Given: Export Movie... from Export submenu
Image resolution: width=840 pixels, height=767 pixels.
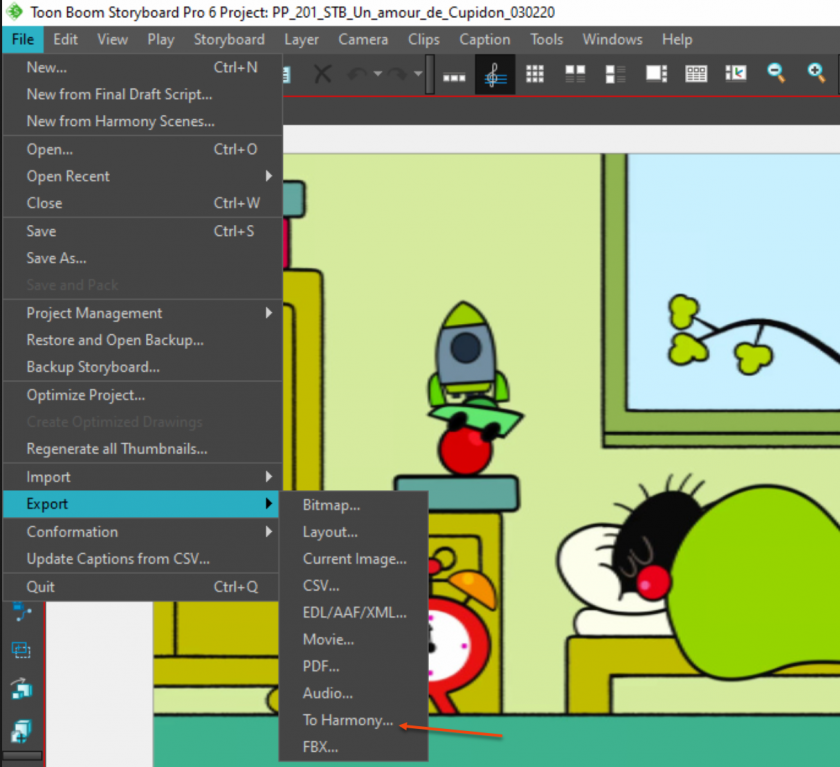Looking at the screenshot, I should (x=354, y=640).
